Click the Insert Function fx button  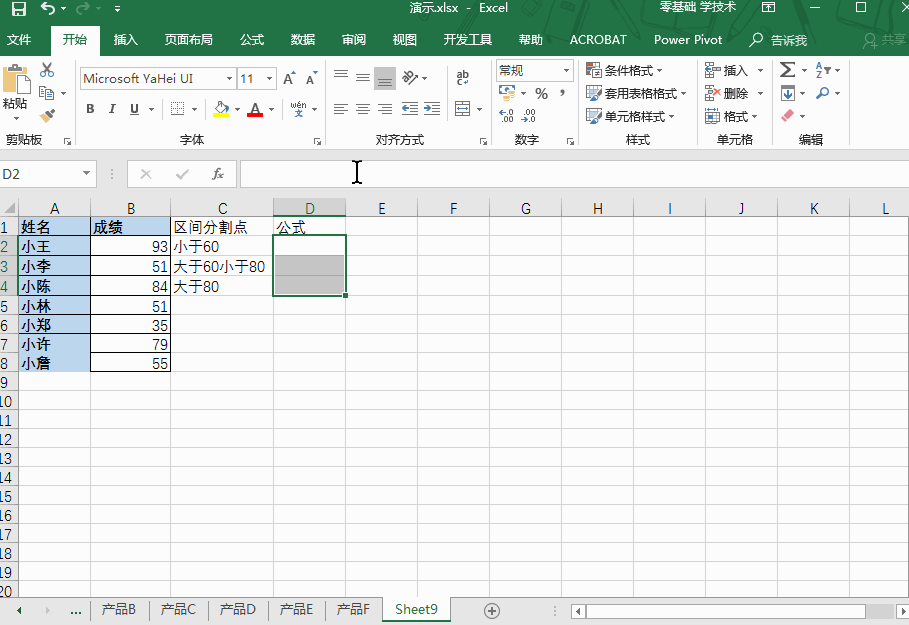coord(218,174)
